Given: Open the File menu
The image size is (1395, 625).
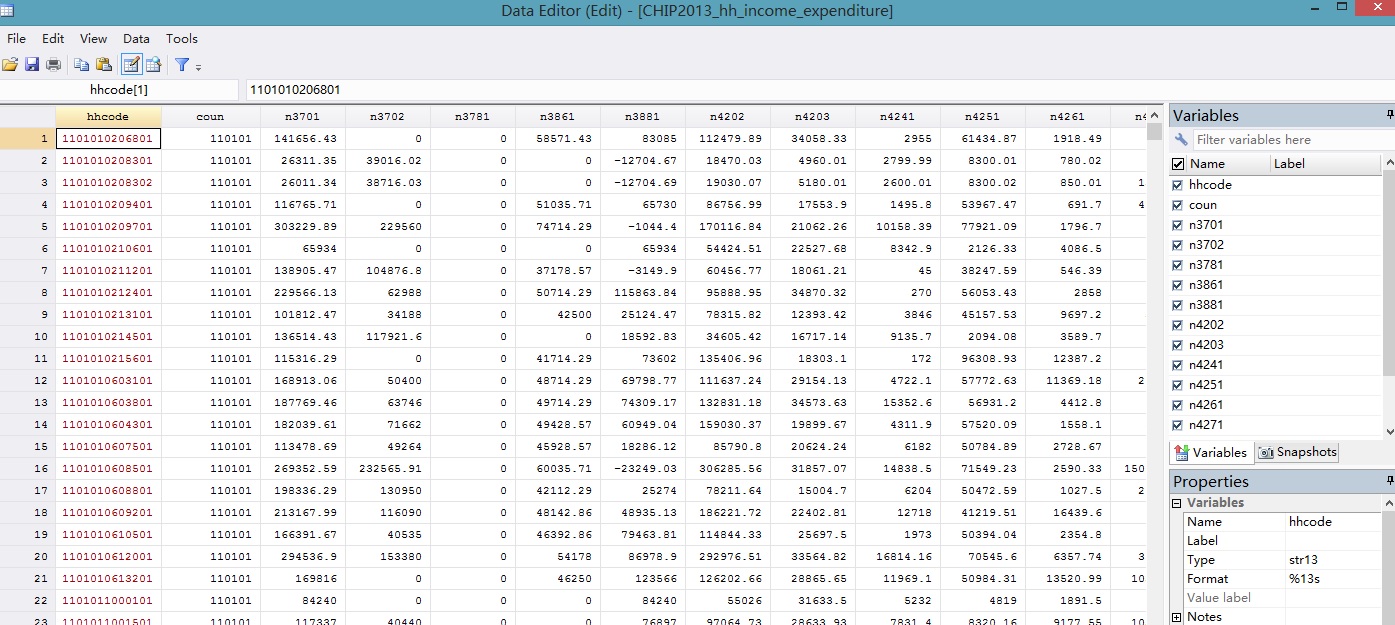Looking at the screenshot, I should (16, 38).
